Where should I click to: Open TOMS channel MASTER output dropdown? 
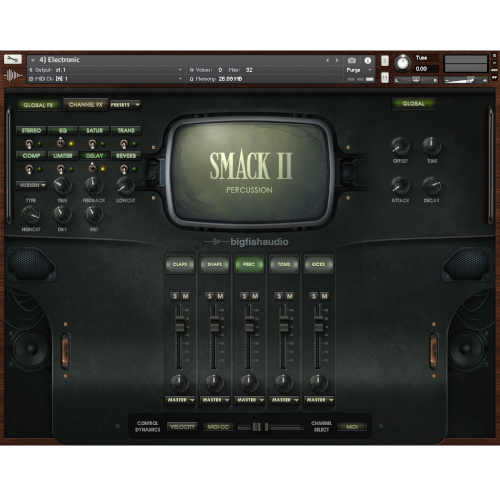coord(284,400)
